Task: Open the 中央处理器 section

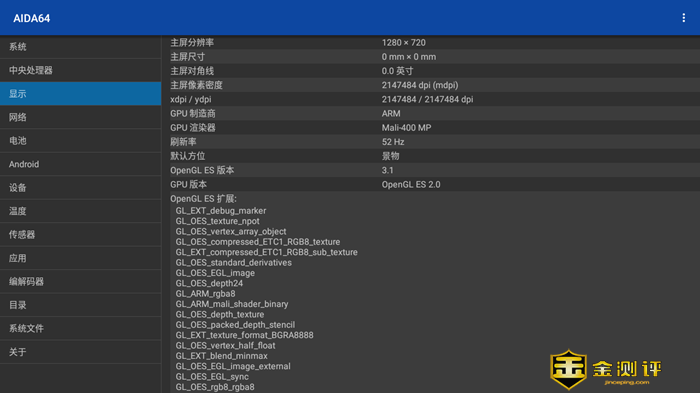Action: [x=80, y=70]
